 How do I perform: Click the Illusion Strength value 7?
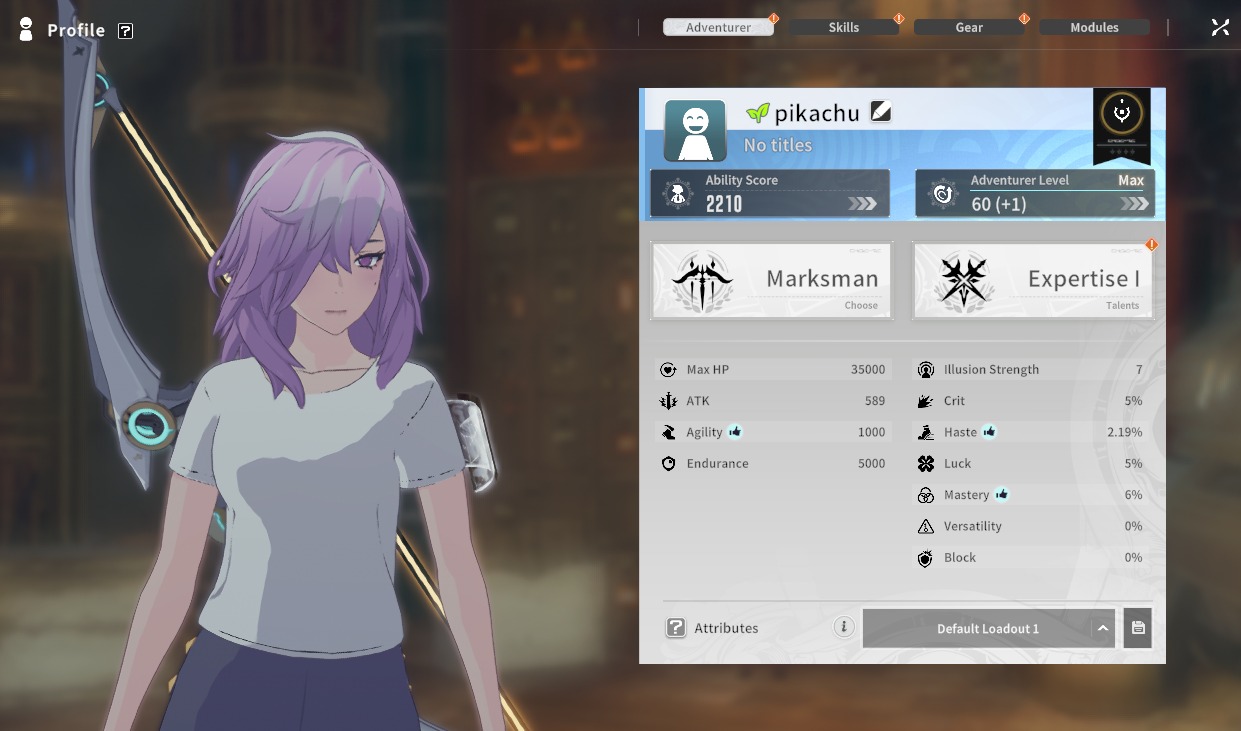1139,370
